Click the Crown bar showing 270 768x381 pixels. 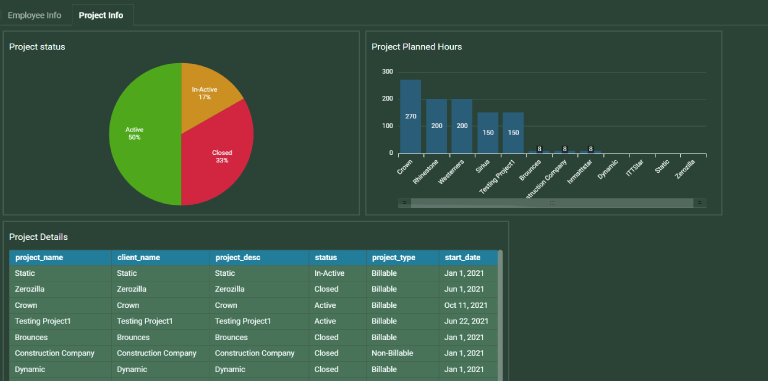tap(410, 117)
